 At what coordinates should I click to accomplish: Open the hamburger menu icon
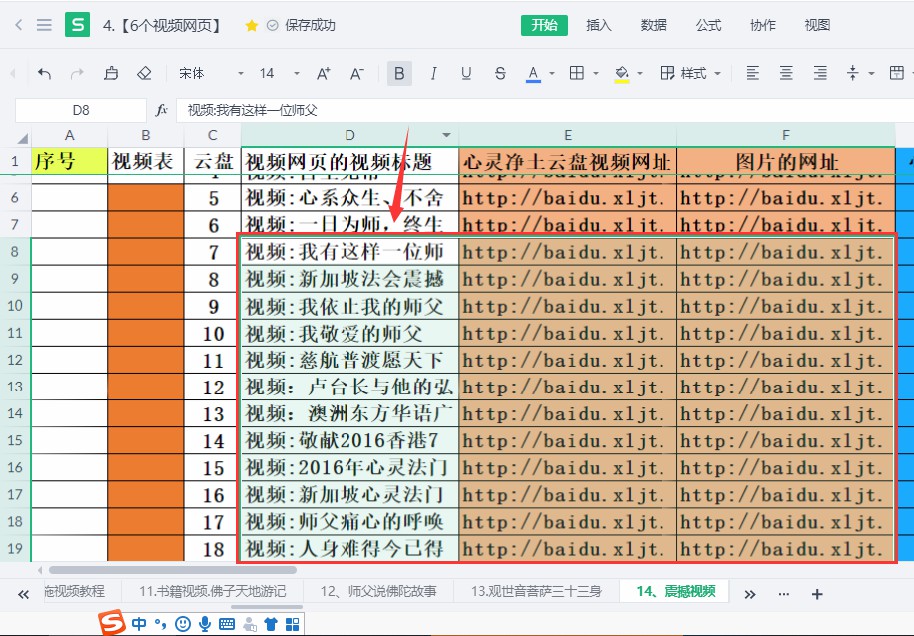click(44, 25)
